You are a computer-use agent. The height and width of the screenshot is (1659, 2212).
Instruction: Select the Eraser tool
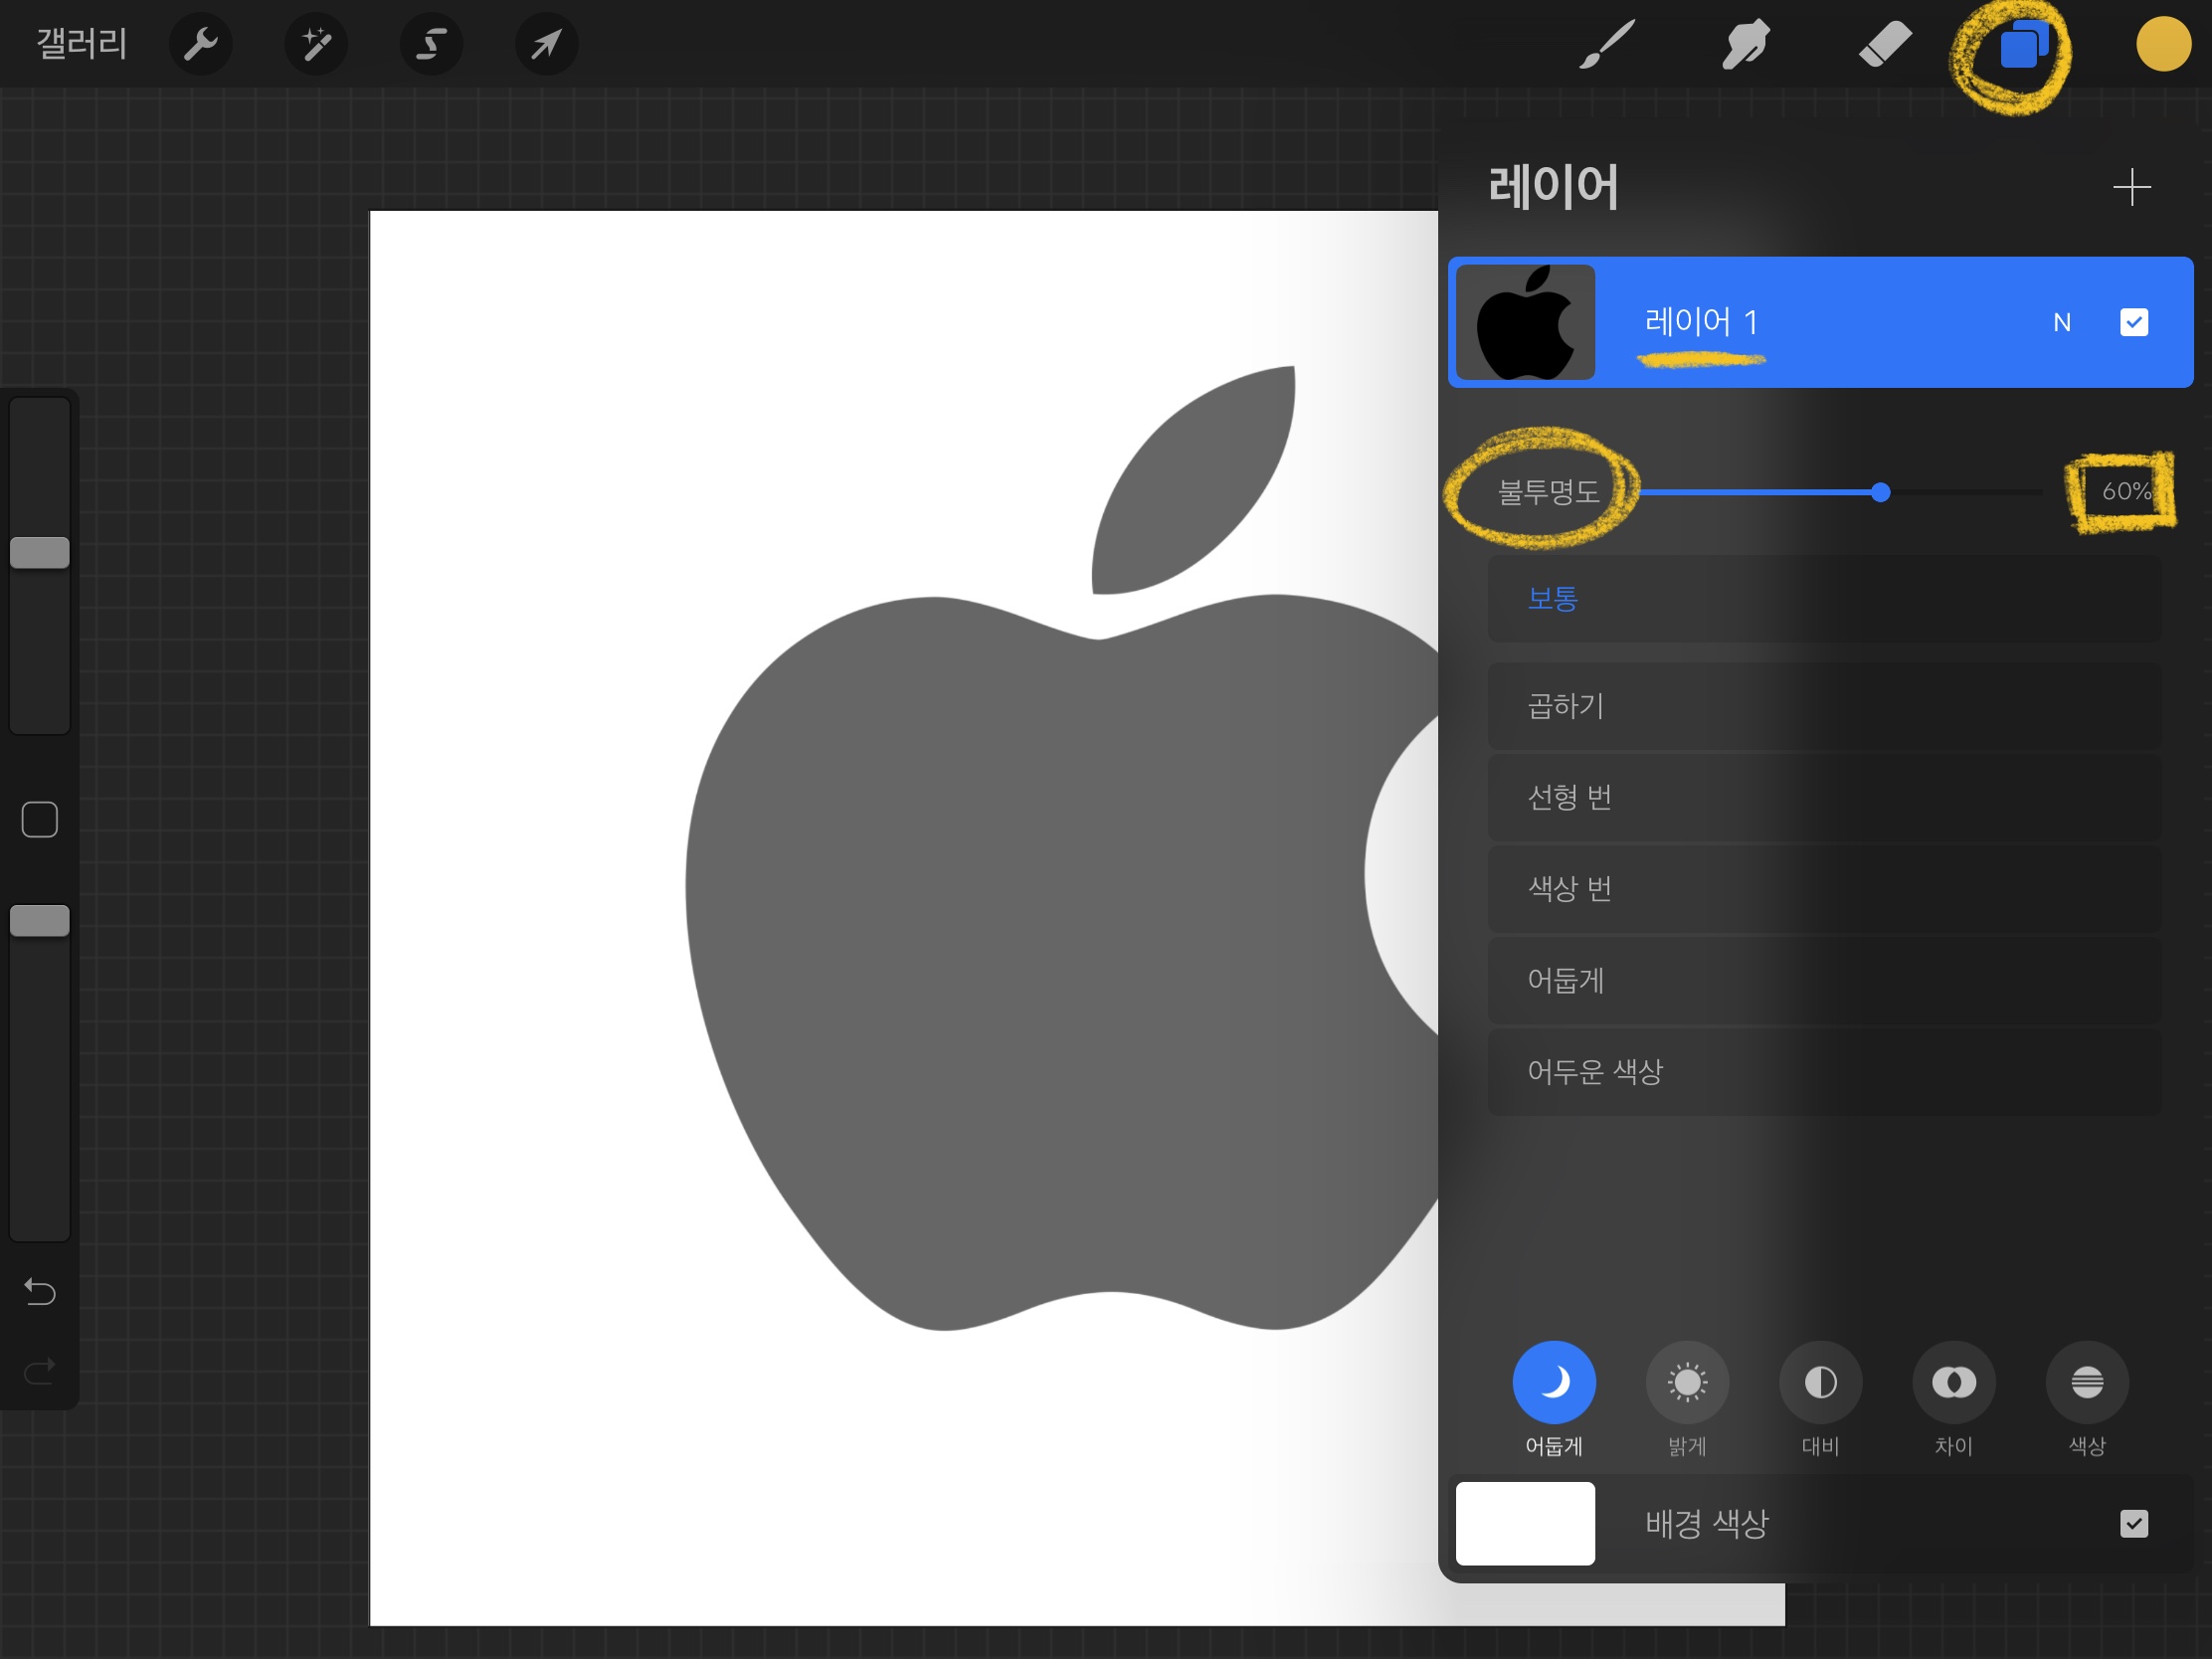click(x=1884, y=44)
